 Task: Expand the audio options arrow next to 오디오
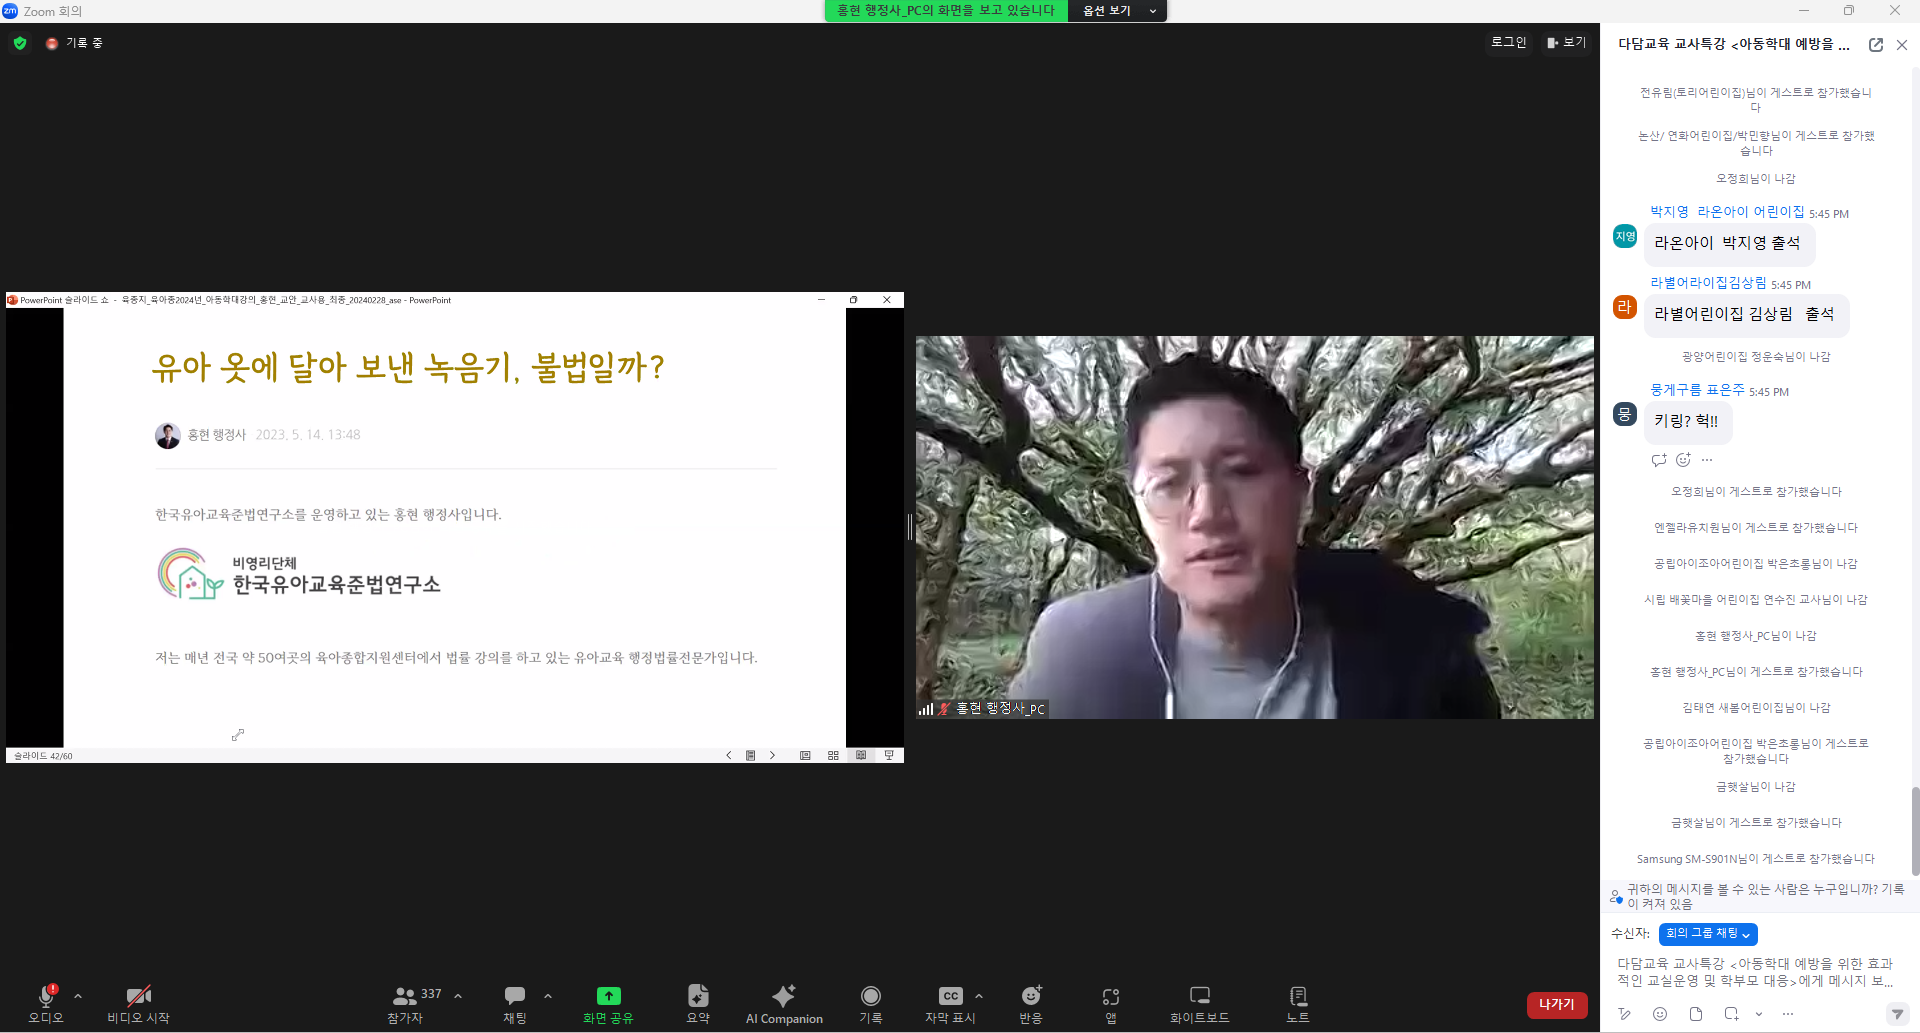(78, 996)
